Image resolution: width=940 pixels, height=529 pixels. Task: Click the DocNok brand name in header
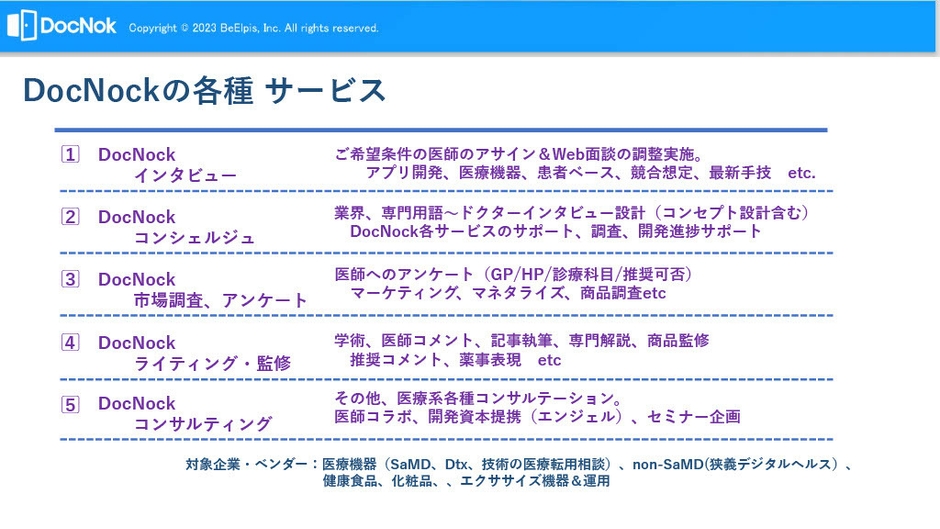(78, 26)
